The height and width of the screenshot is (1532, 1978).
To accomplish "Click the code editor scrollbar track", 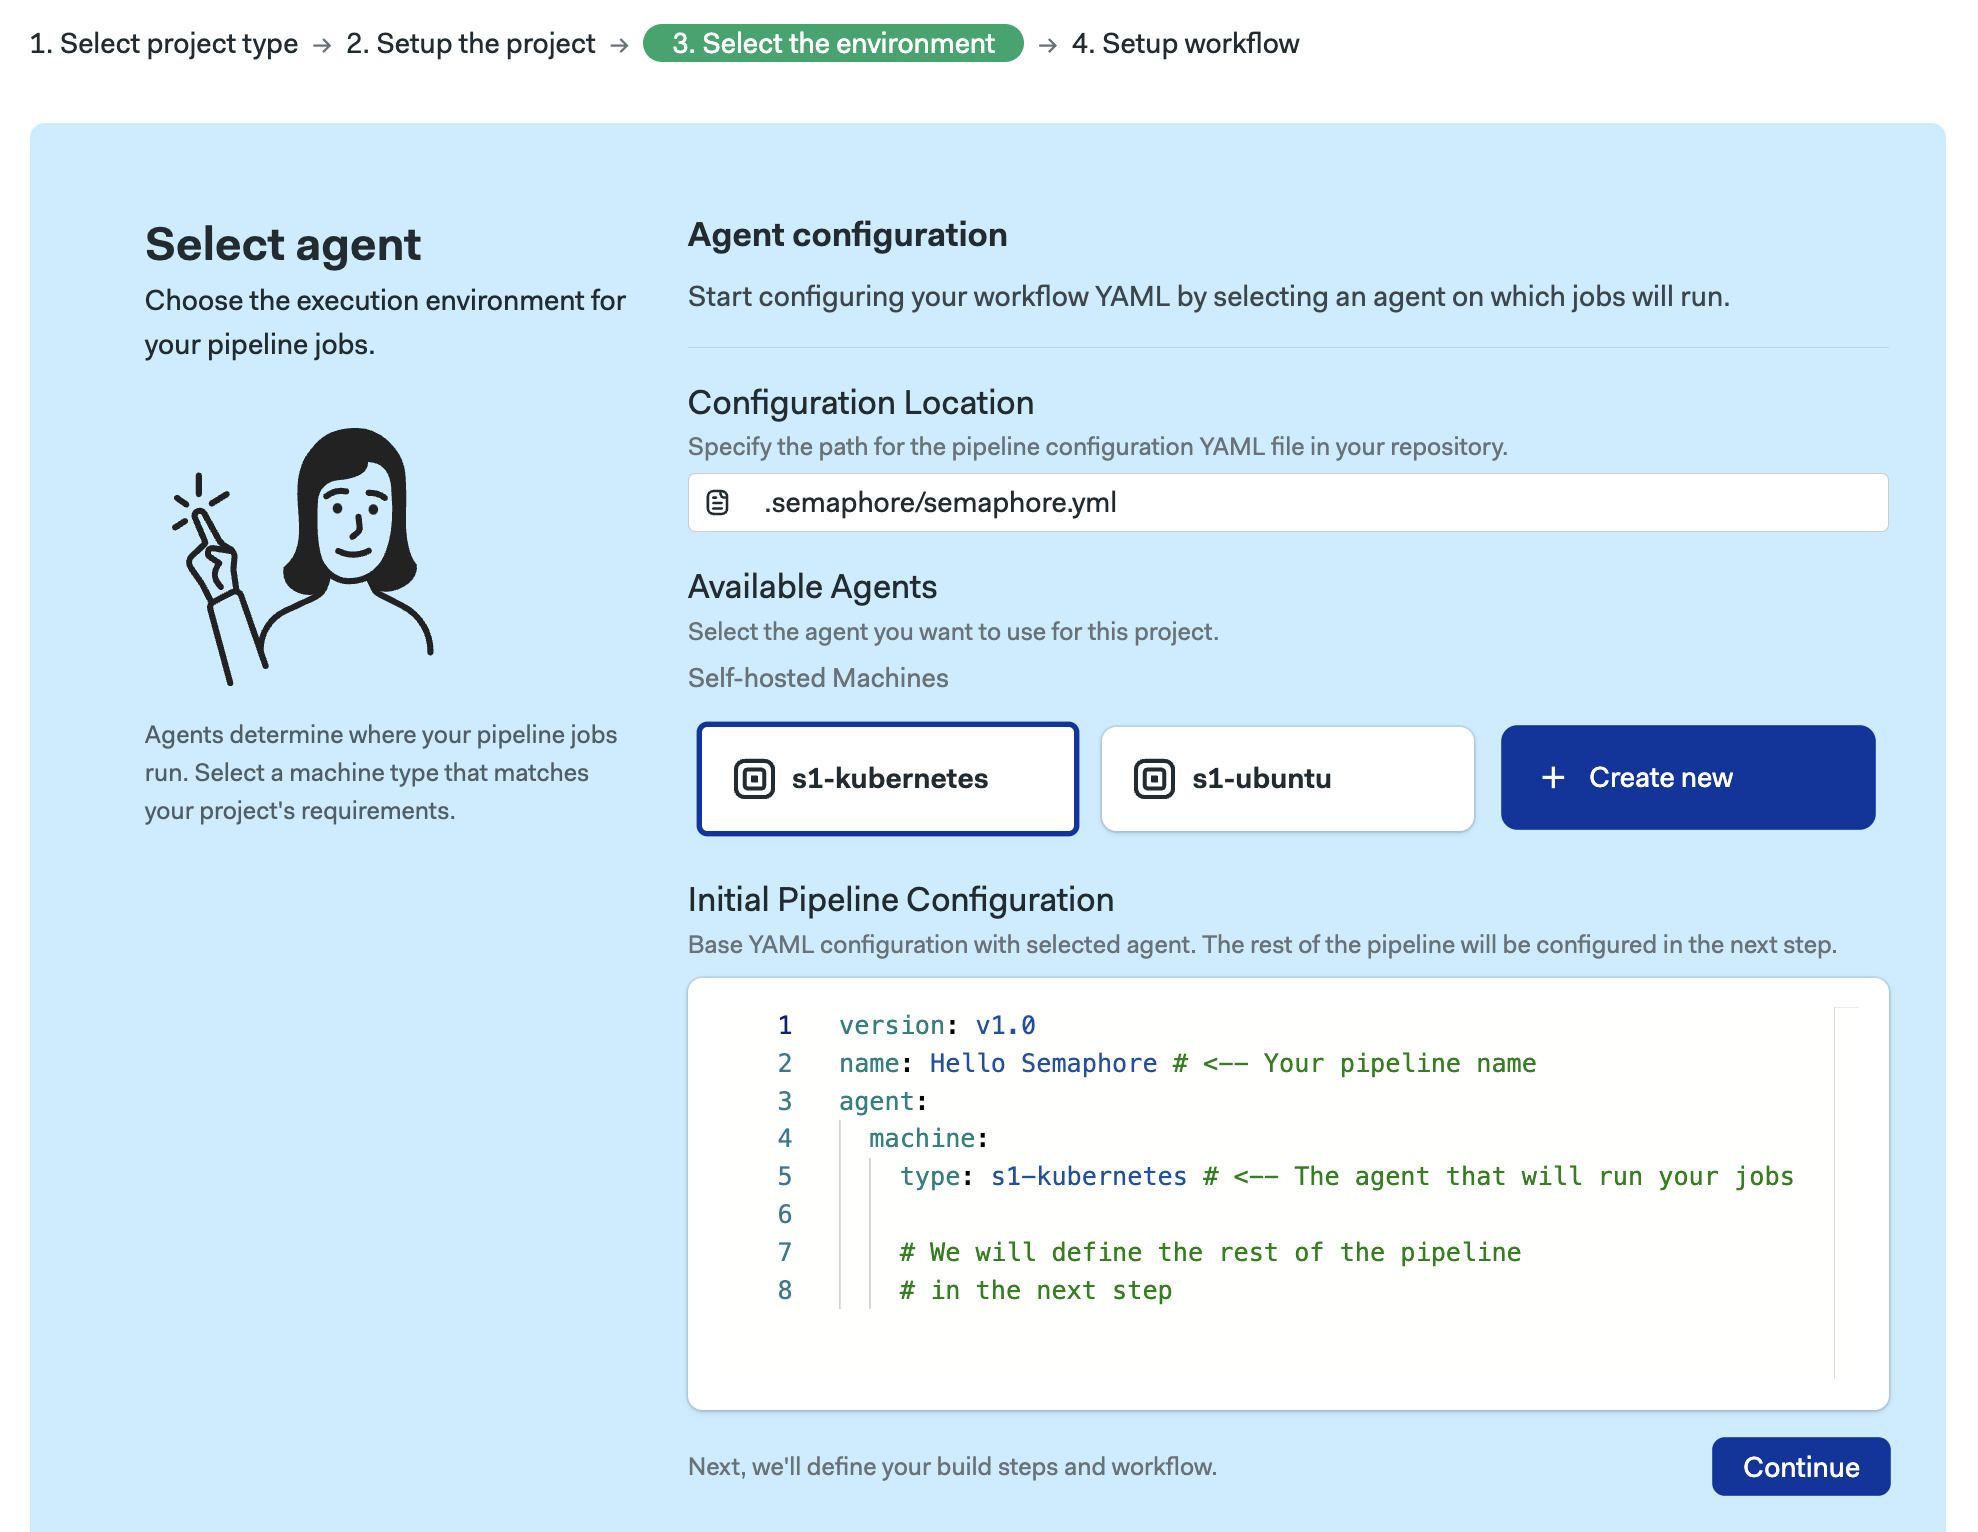I will tap(1847, 1193).
